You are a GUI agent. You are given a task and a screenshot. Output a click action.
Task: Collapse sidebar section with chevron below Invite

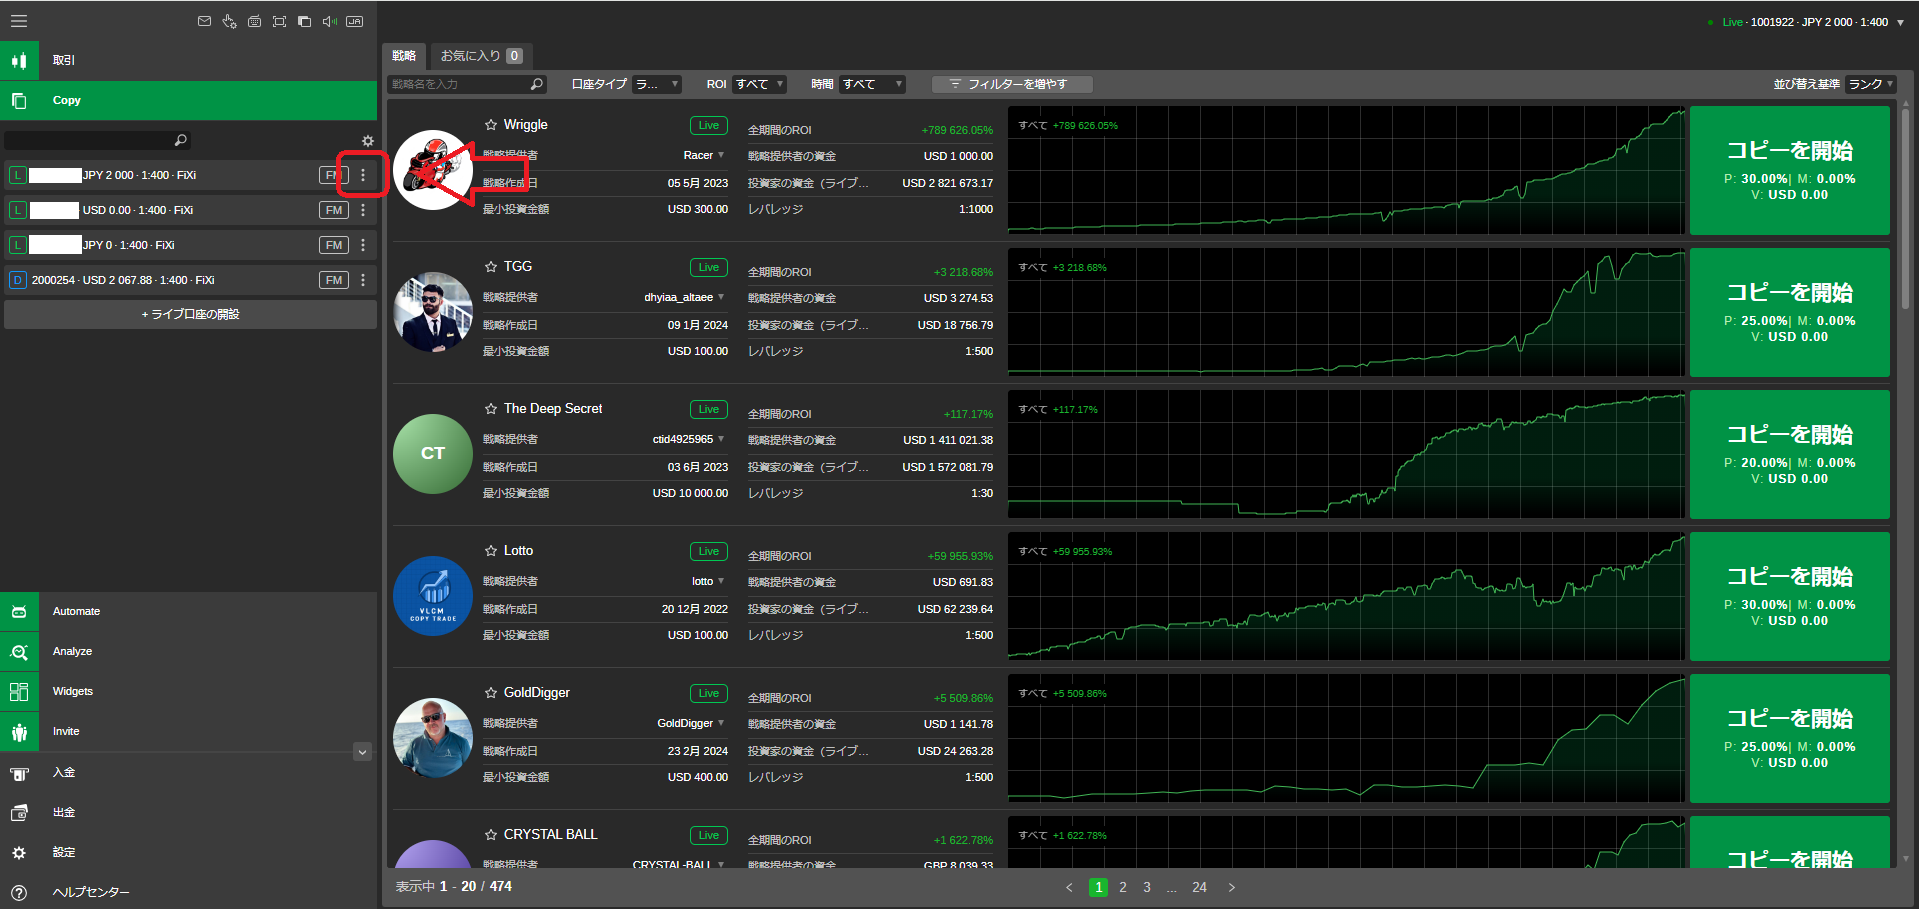point(363,752)
